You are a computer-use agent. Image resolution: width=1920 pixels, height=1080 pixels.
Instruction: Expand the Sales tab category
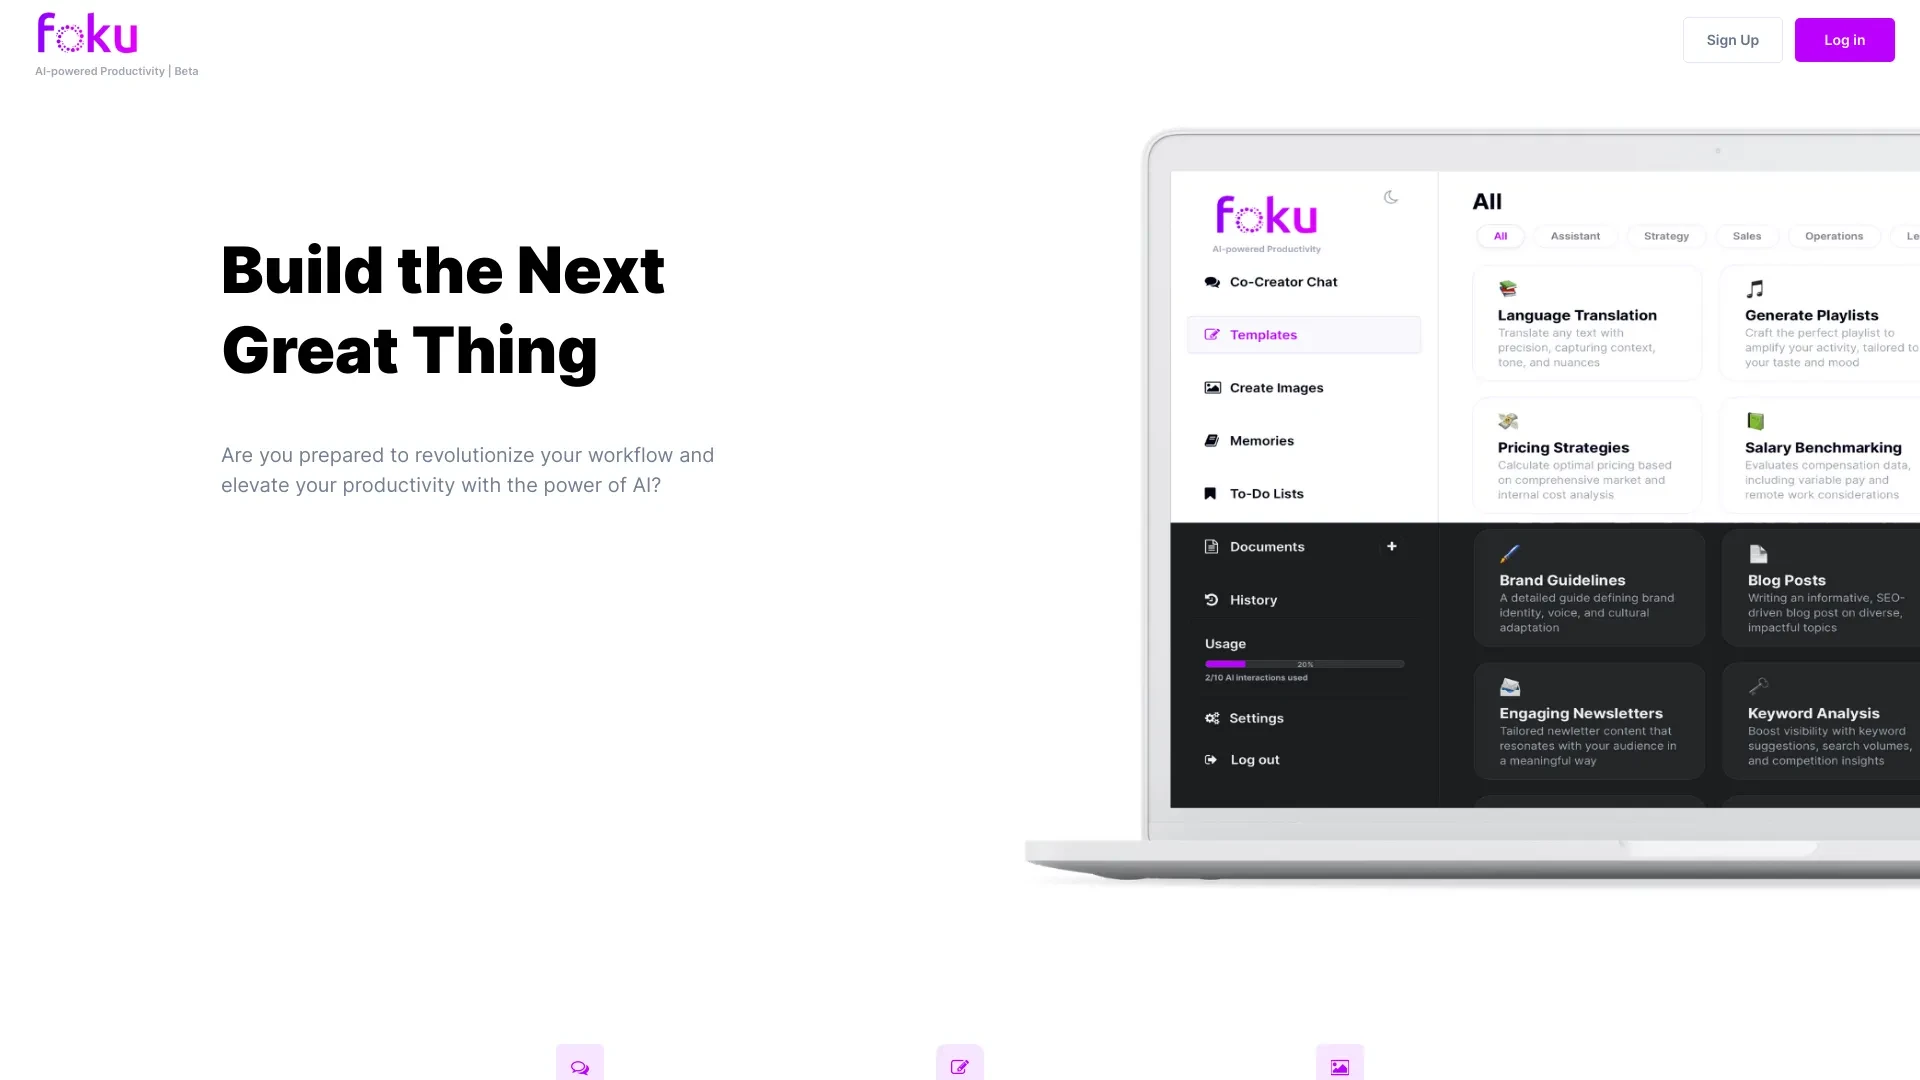1747,236
